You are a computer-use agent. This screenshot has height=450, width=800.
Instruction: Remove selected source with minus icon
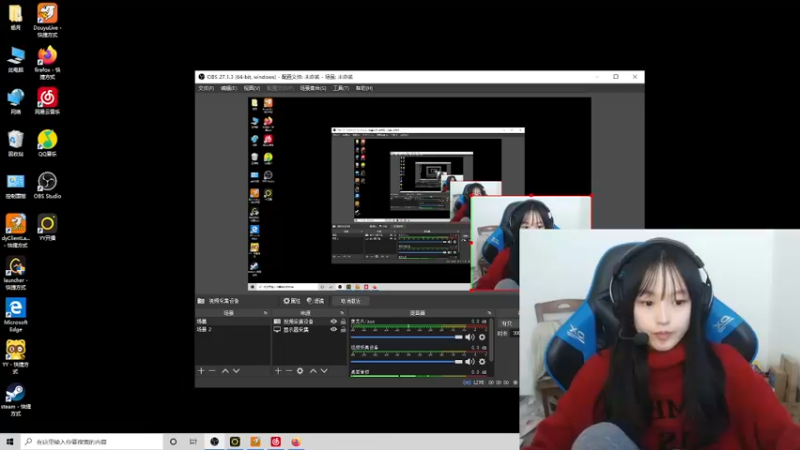[289, 371]
